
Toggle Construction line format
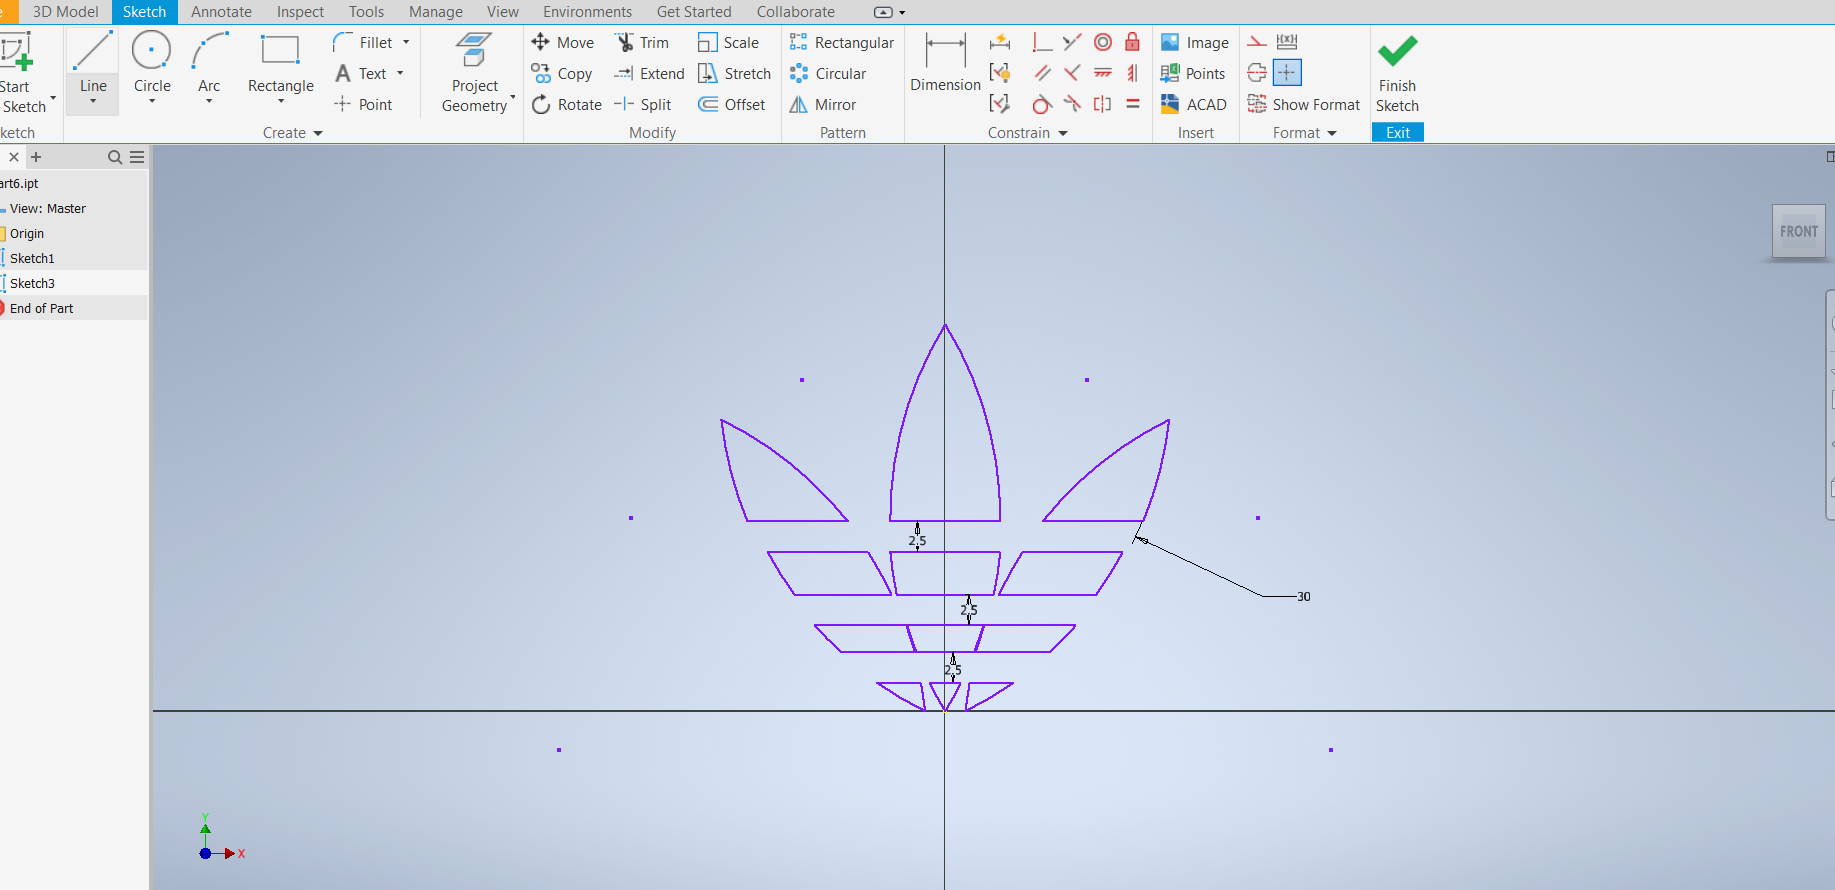point(1257,42)
